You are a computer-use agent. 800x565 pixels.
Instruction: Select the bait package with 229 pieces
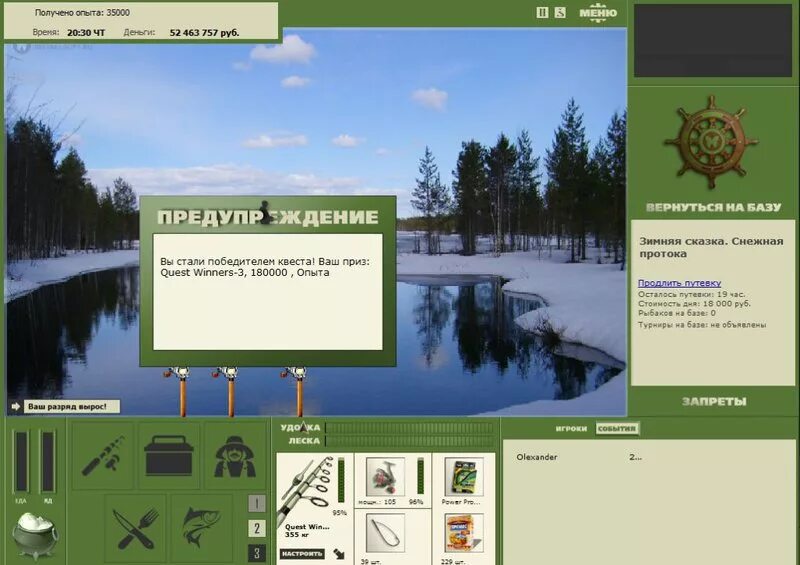463,533
